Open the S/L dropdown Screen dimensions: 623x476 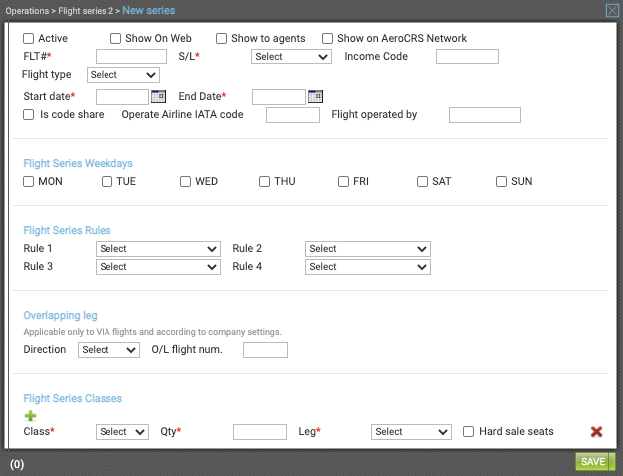point(291,56)
